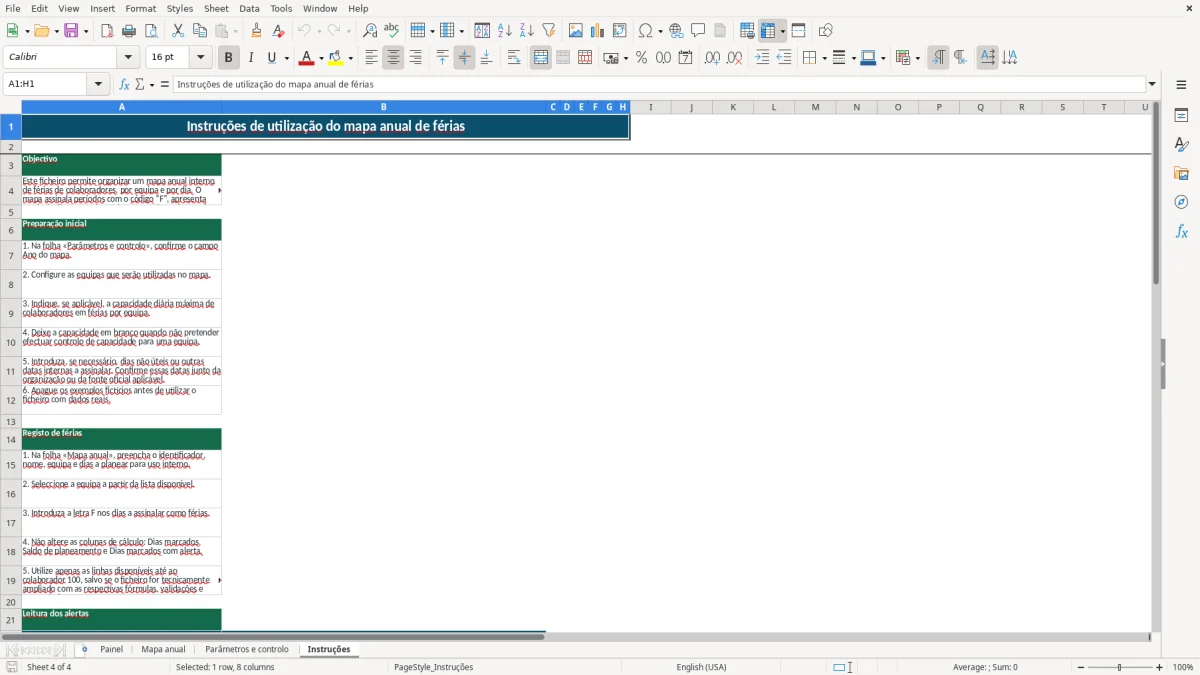1200x675 pixels.
Task: Open the Insert Chart tool
Action: 598,31
